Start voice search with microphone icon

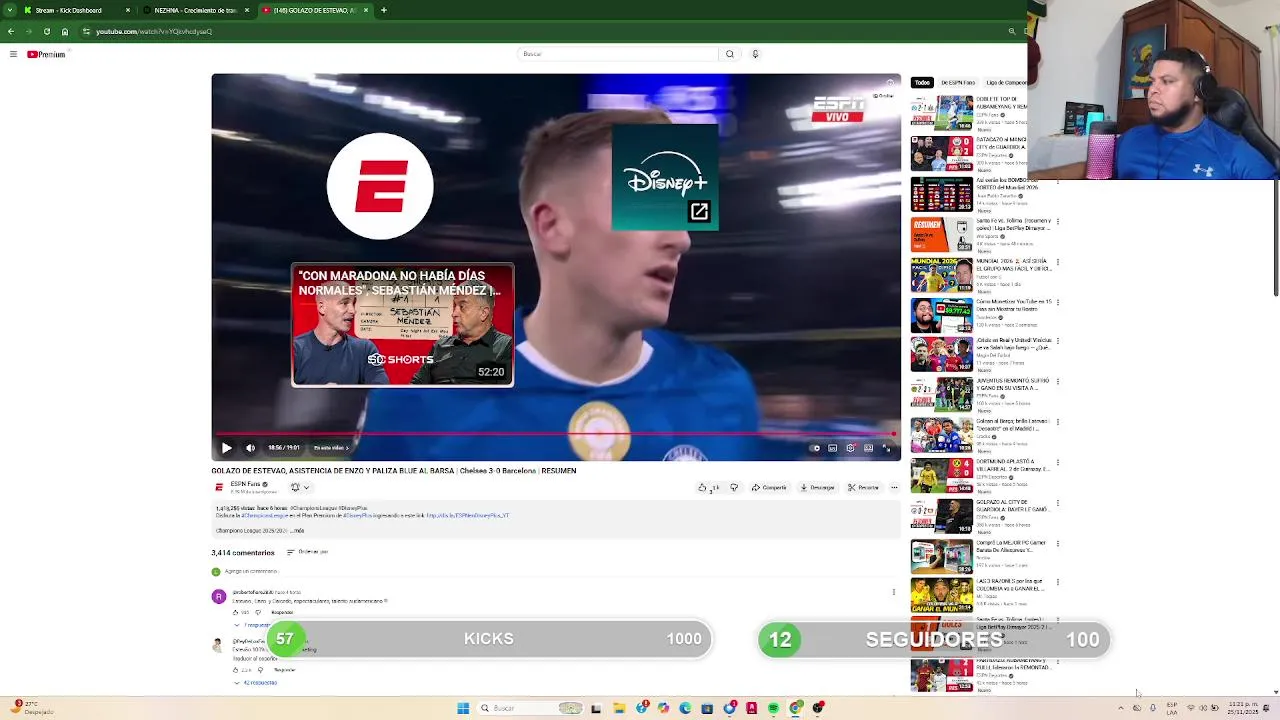(755, 54)
